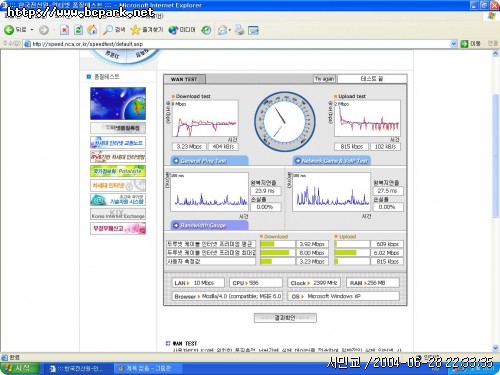Open Back button history dropdown arrow

pos(32,30)
